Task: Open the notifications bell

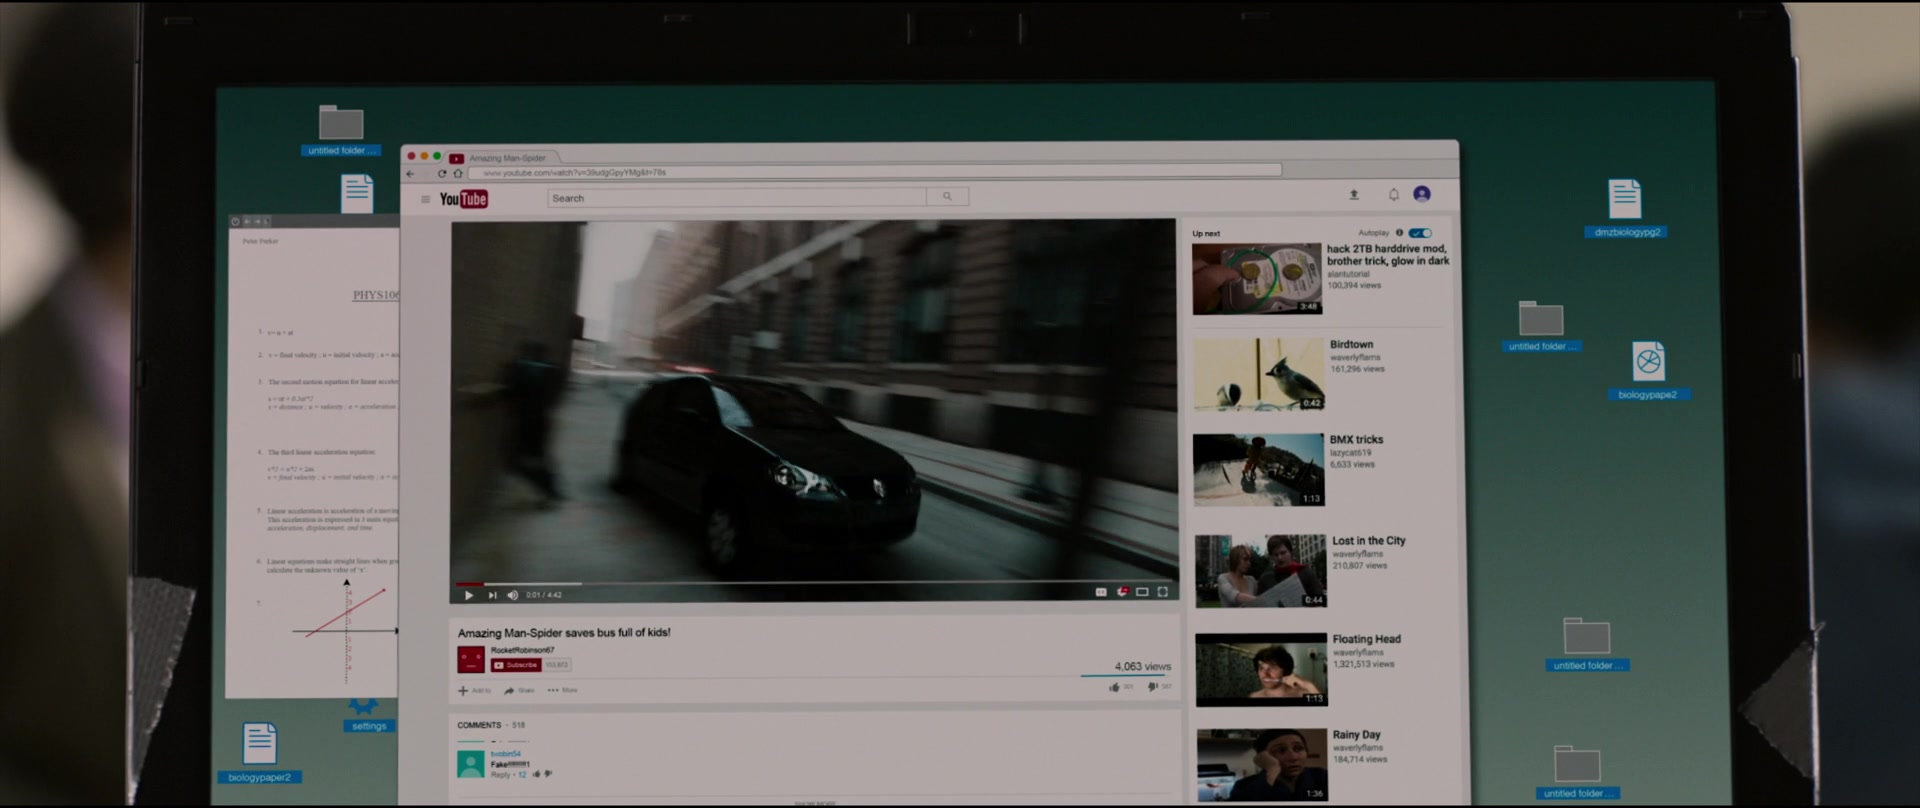Action: (1393, 194)
